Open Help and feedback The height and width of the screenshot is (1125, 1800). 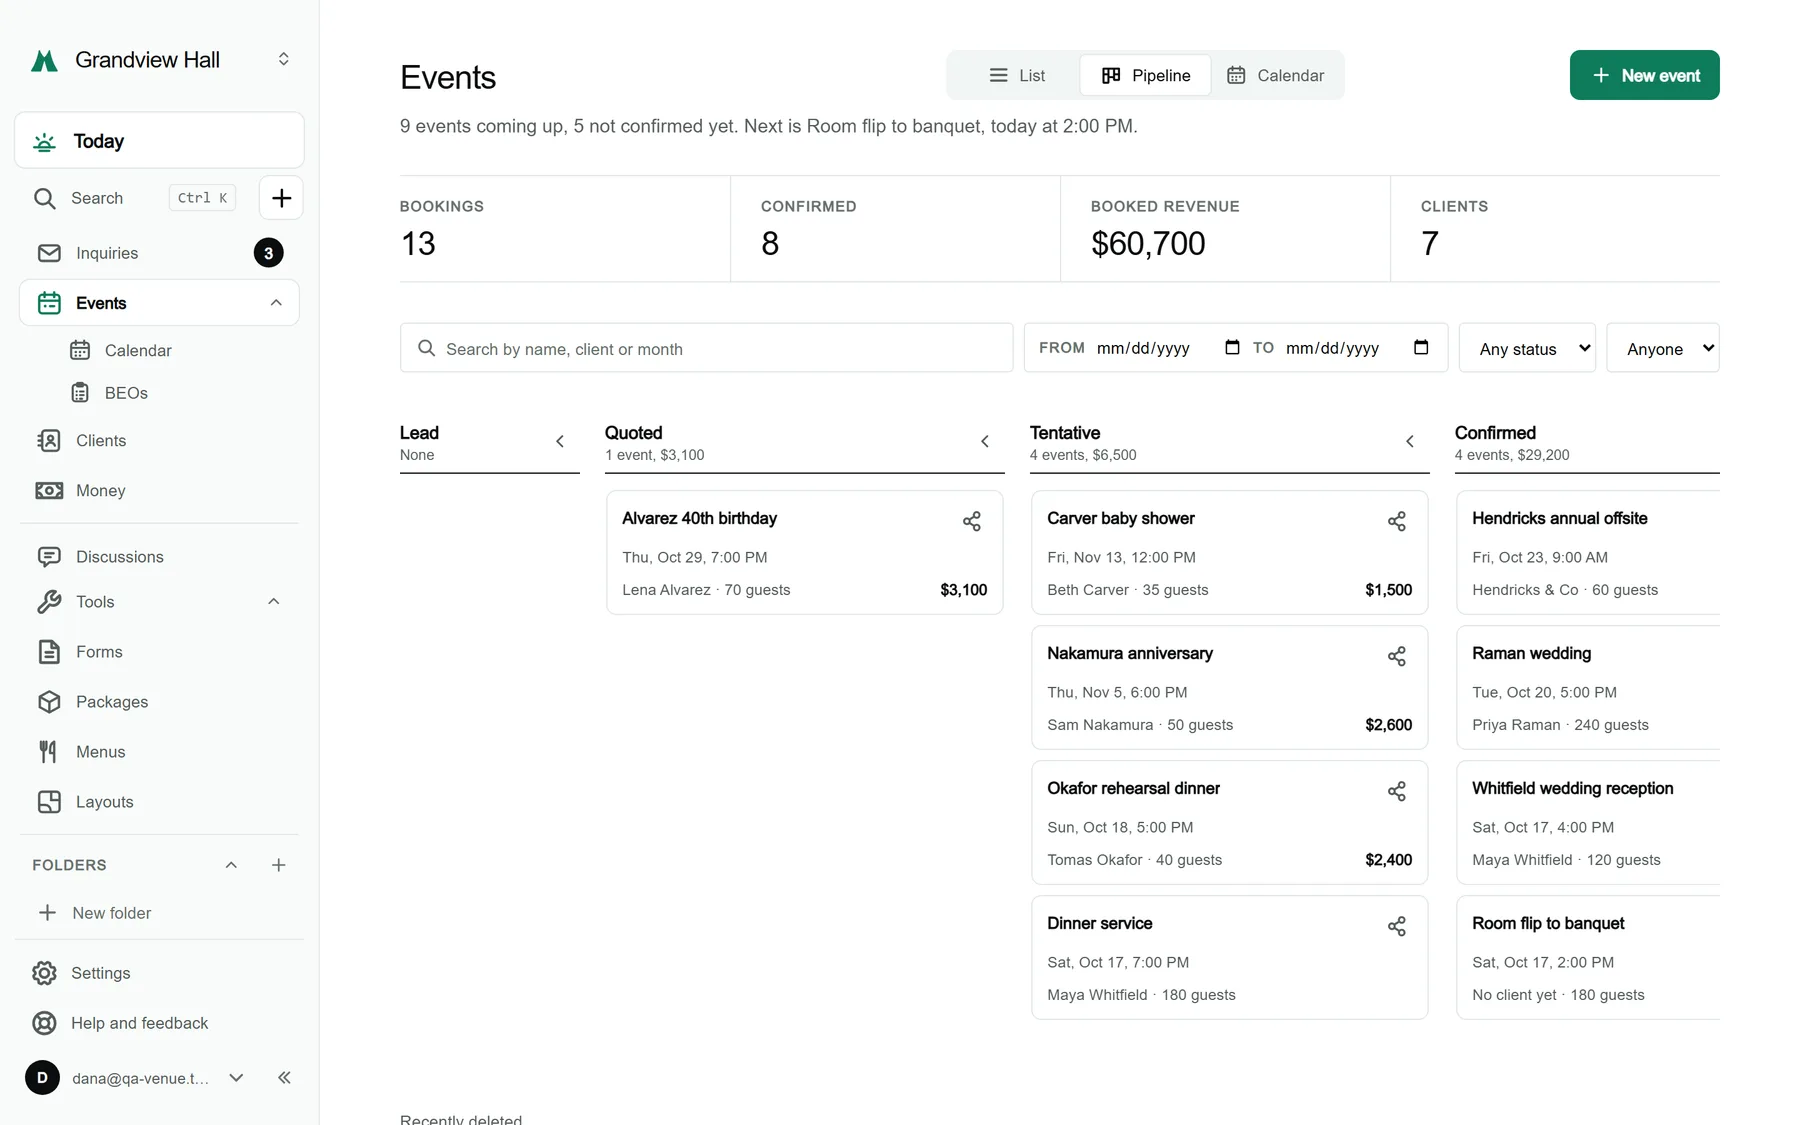tap(159, 1023)
